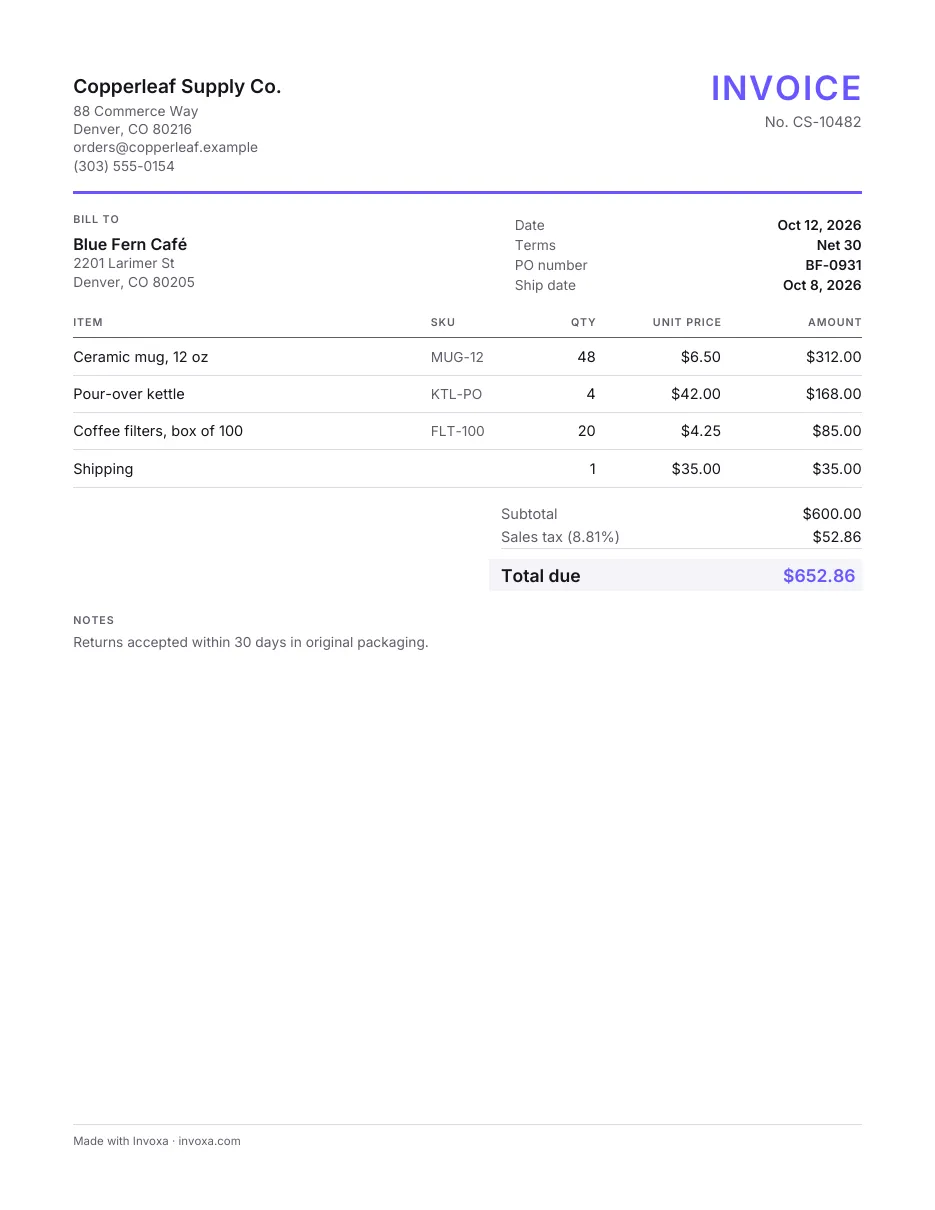Select the $85.00 amount
This screenshot has width=935, height=1210.
tap(837, 431)
